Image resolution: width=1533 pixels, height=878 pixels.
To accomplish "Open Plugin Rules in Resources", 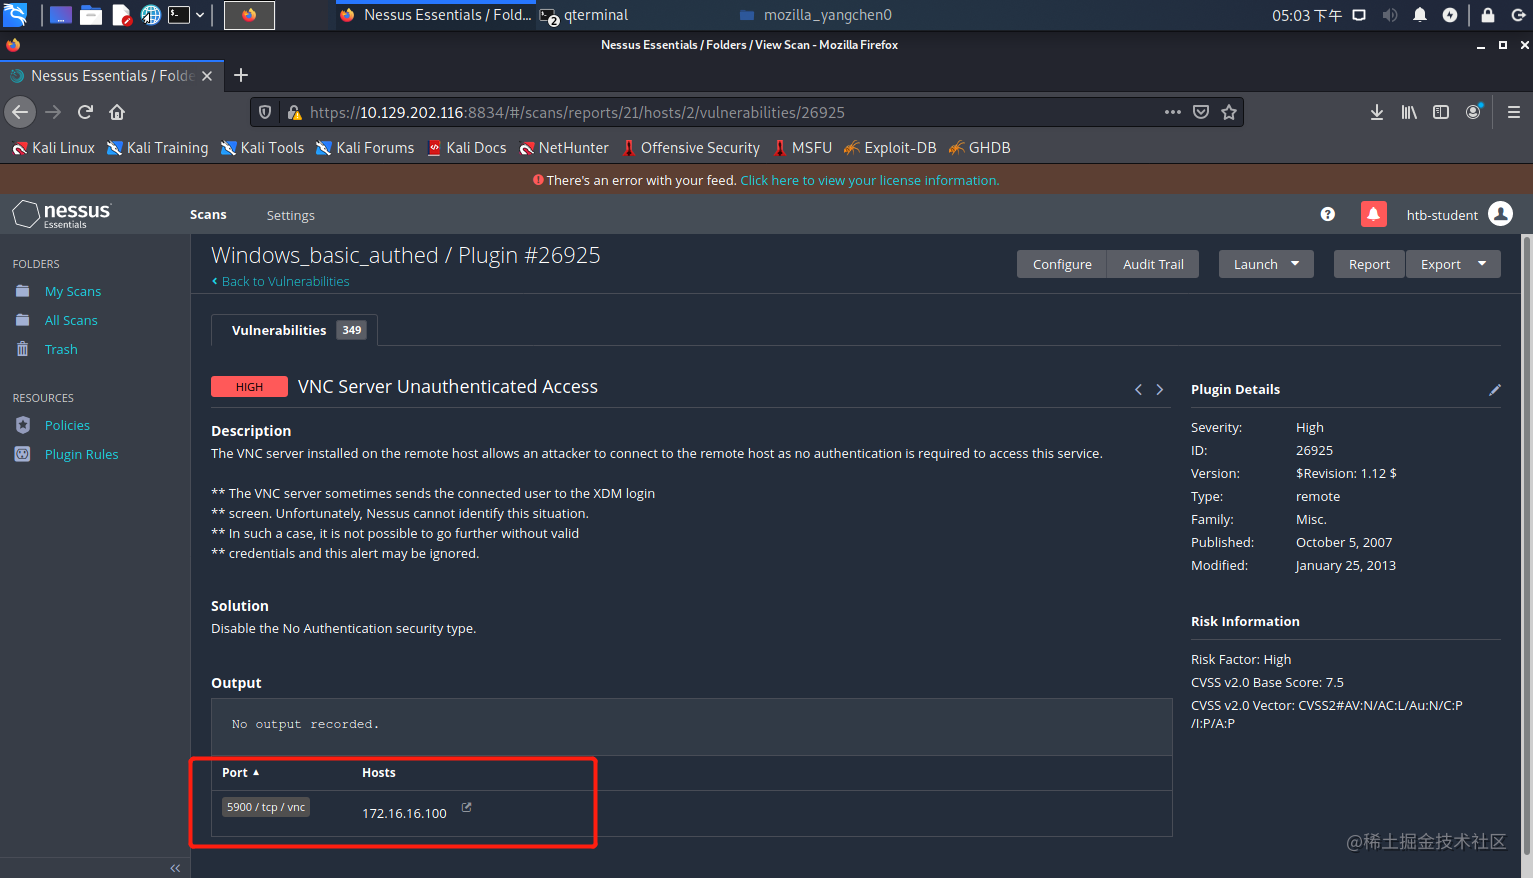I will 81,454.
